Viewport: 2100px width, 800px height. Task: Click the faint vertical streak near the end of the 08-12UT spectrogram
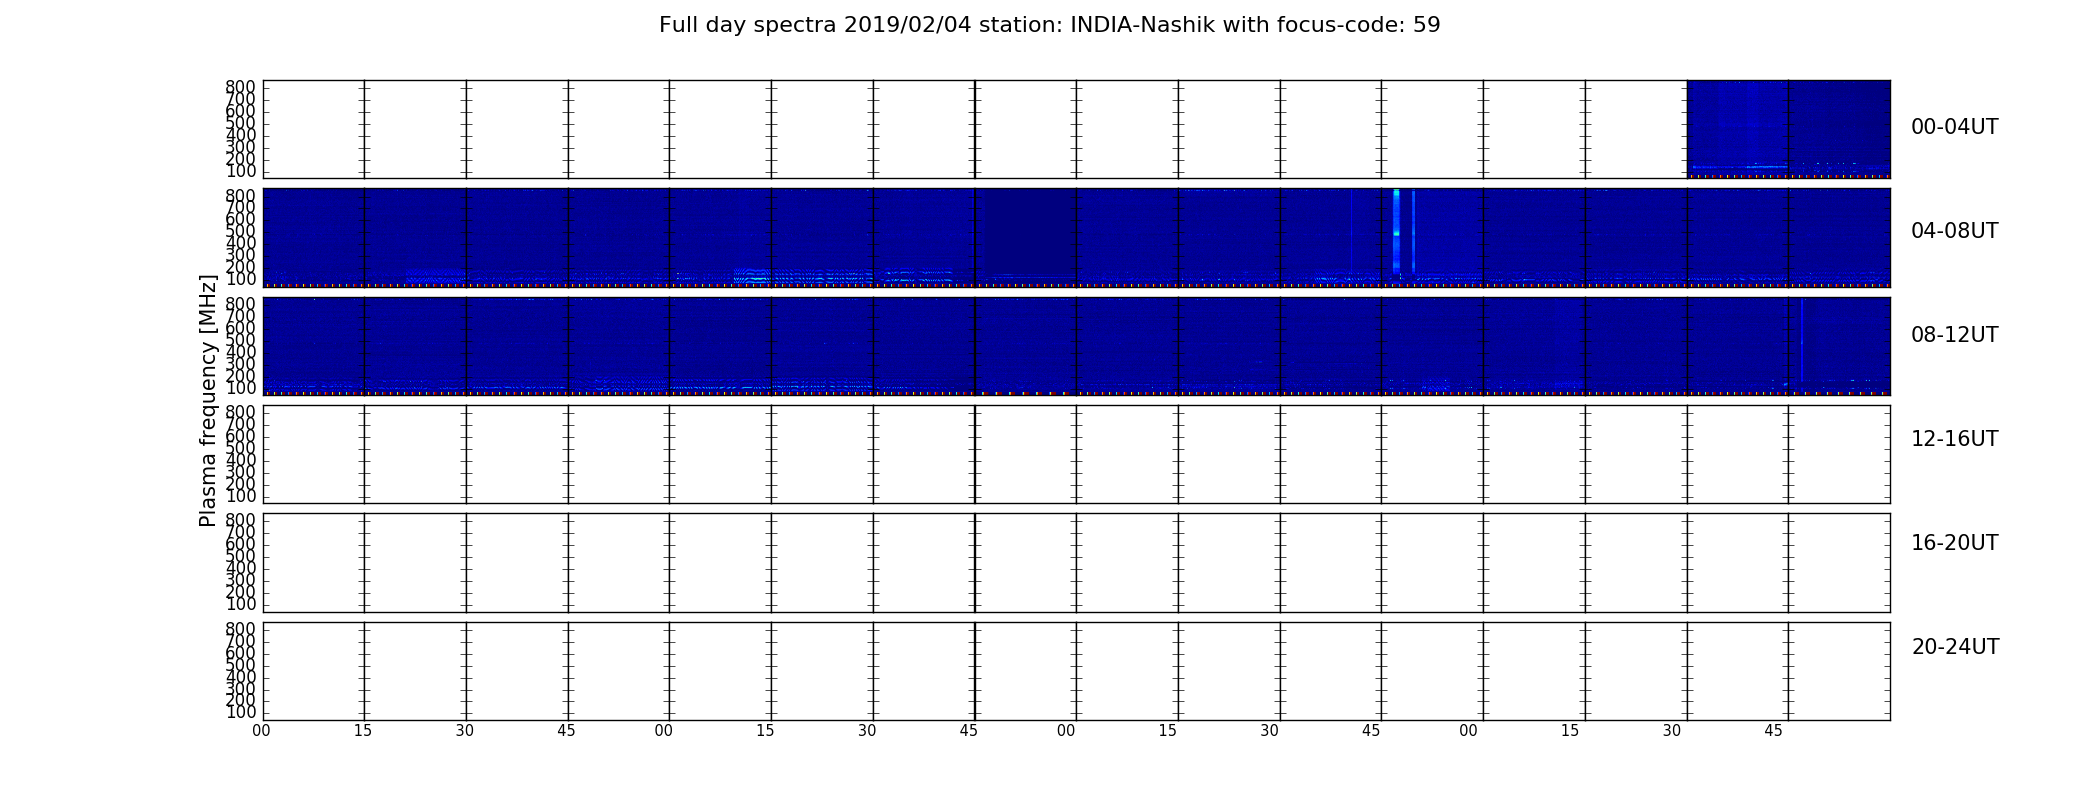[1802, 340]
